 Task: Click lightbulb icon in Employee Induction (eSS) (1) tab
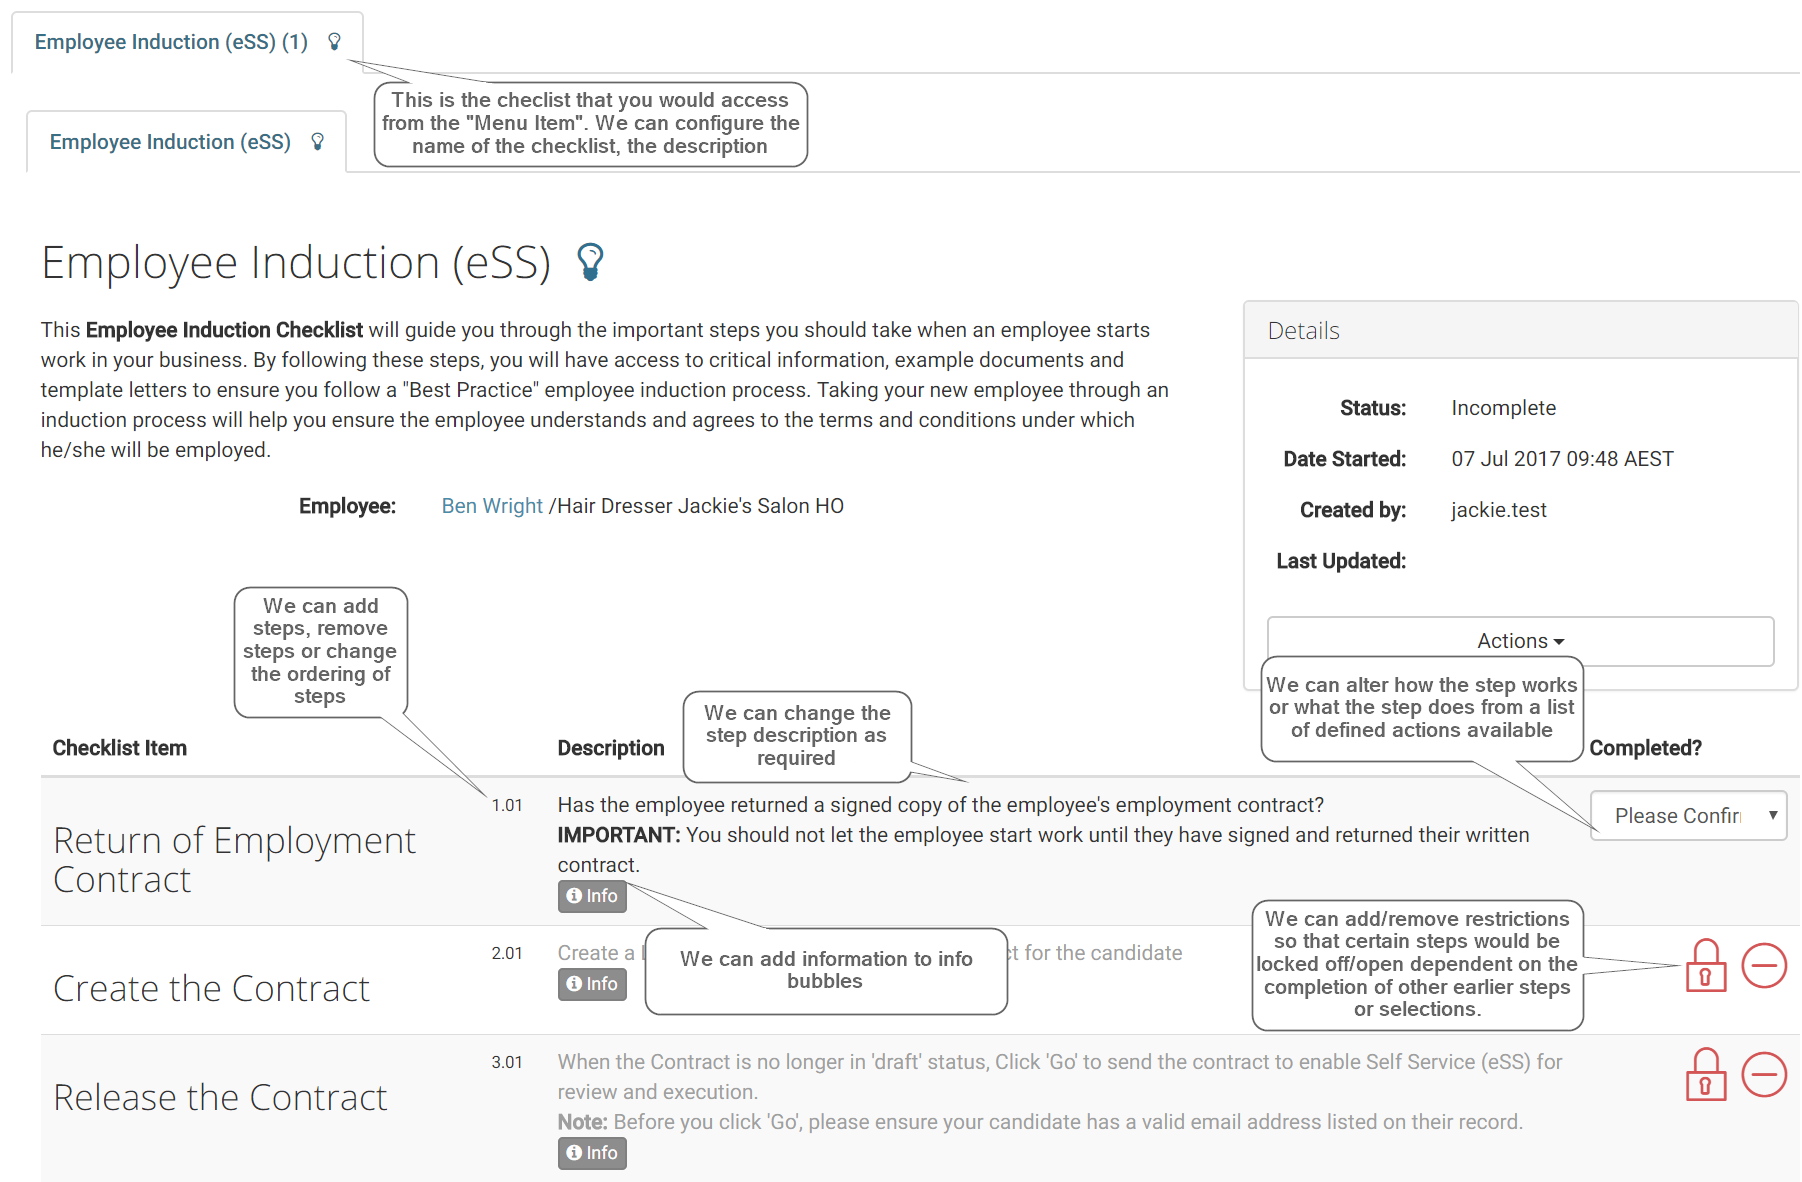coord(335,42)
